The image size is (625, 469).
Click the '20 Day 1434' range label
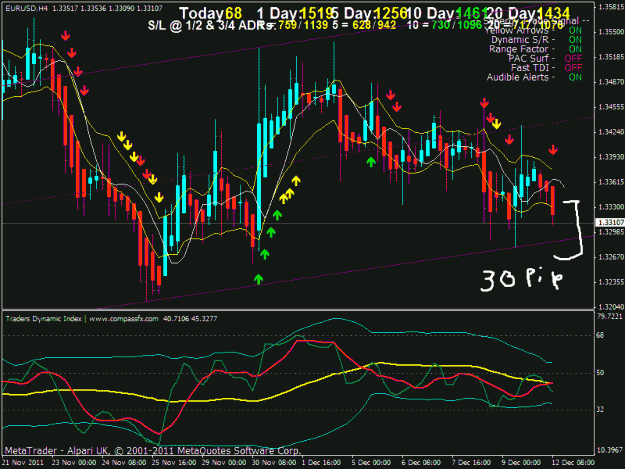click(529, 14)
